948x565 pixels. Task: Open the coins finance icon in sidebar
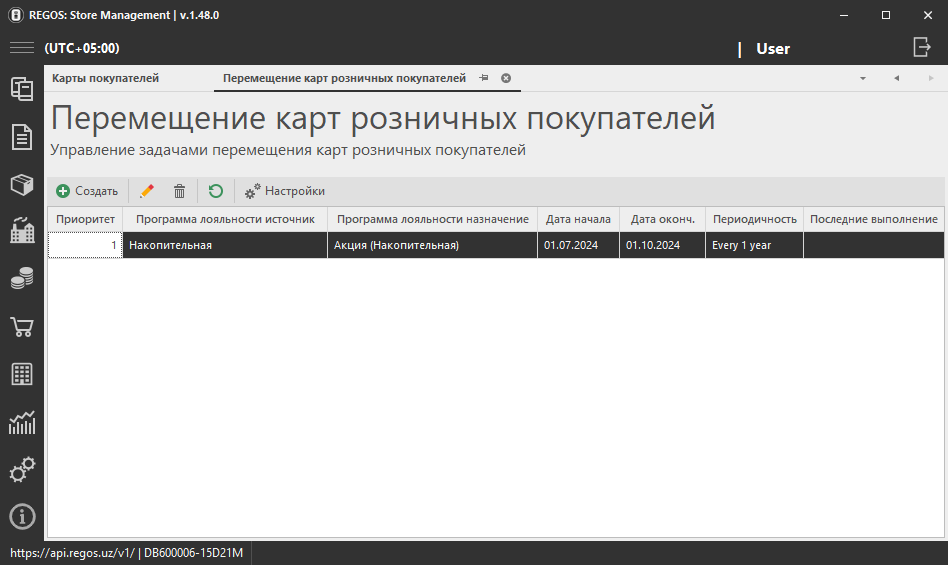pos(22,279)
